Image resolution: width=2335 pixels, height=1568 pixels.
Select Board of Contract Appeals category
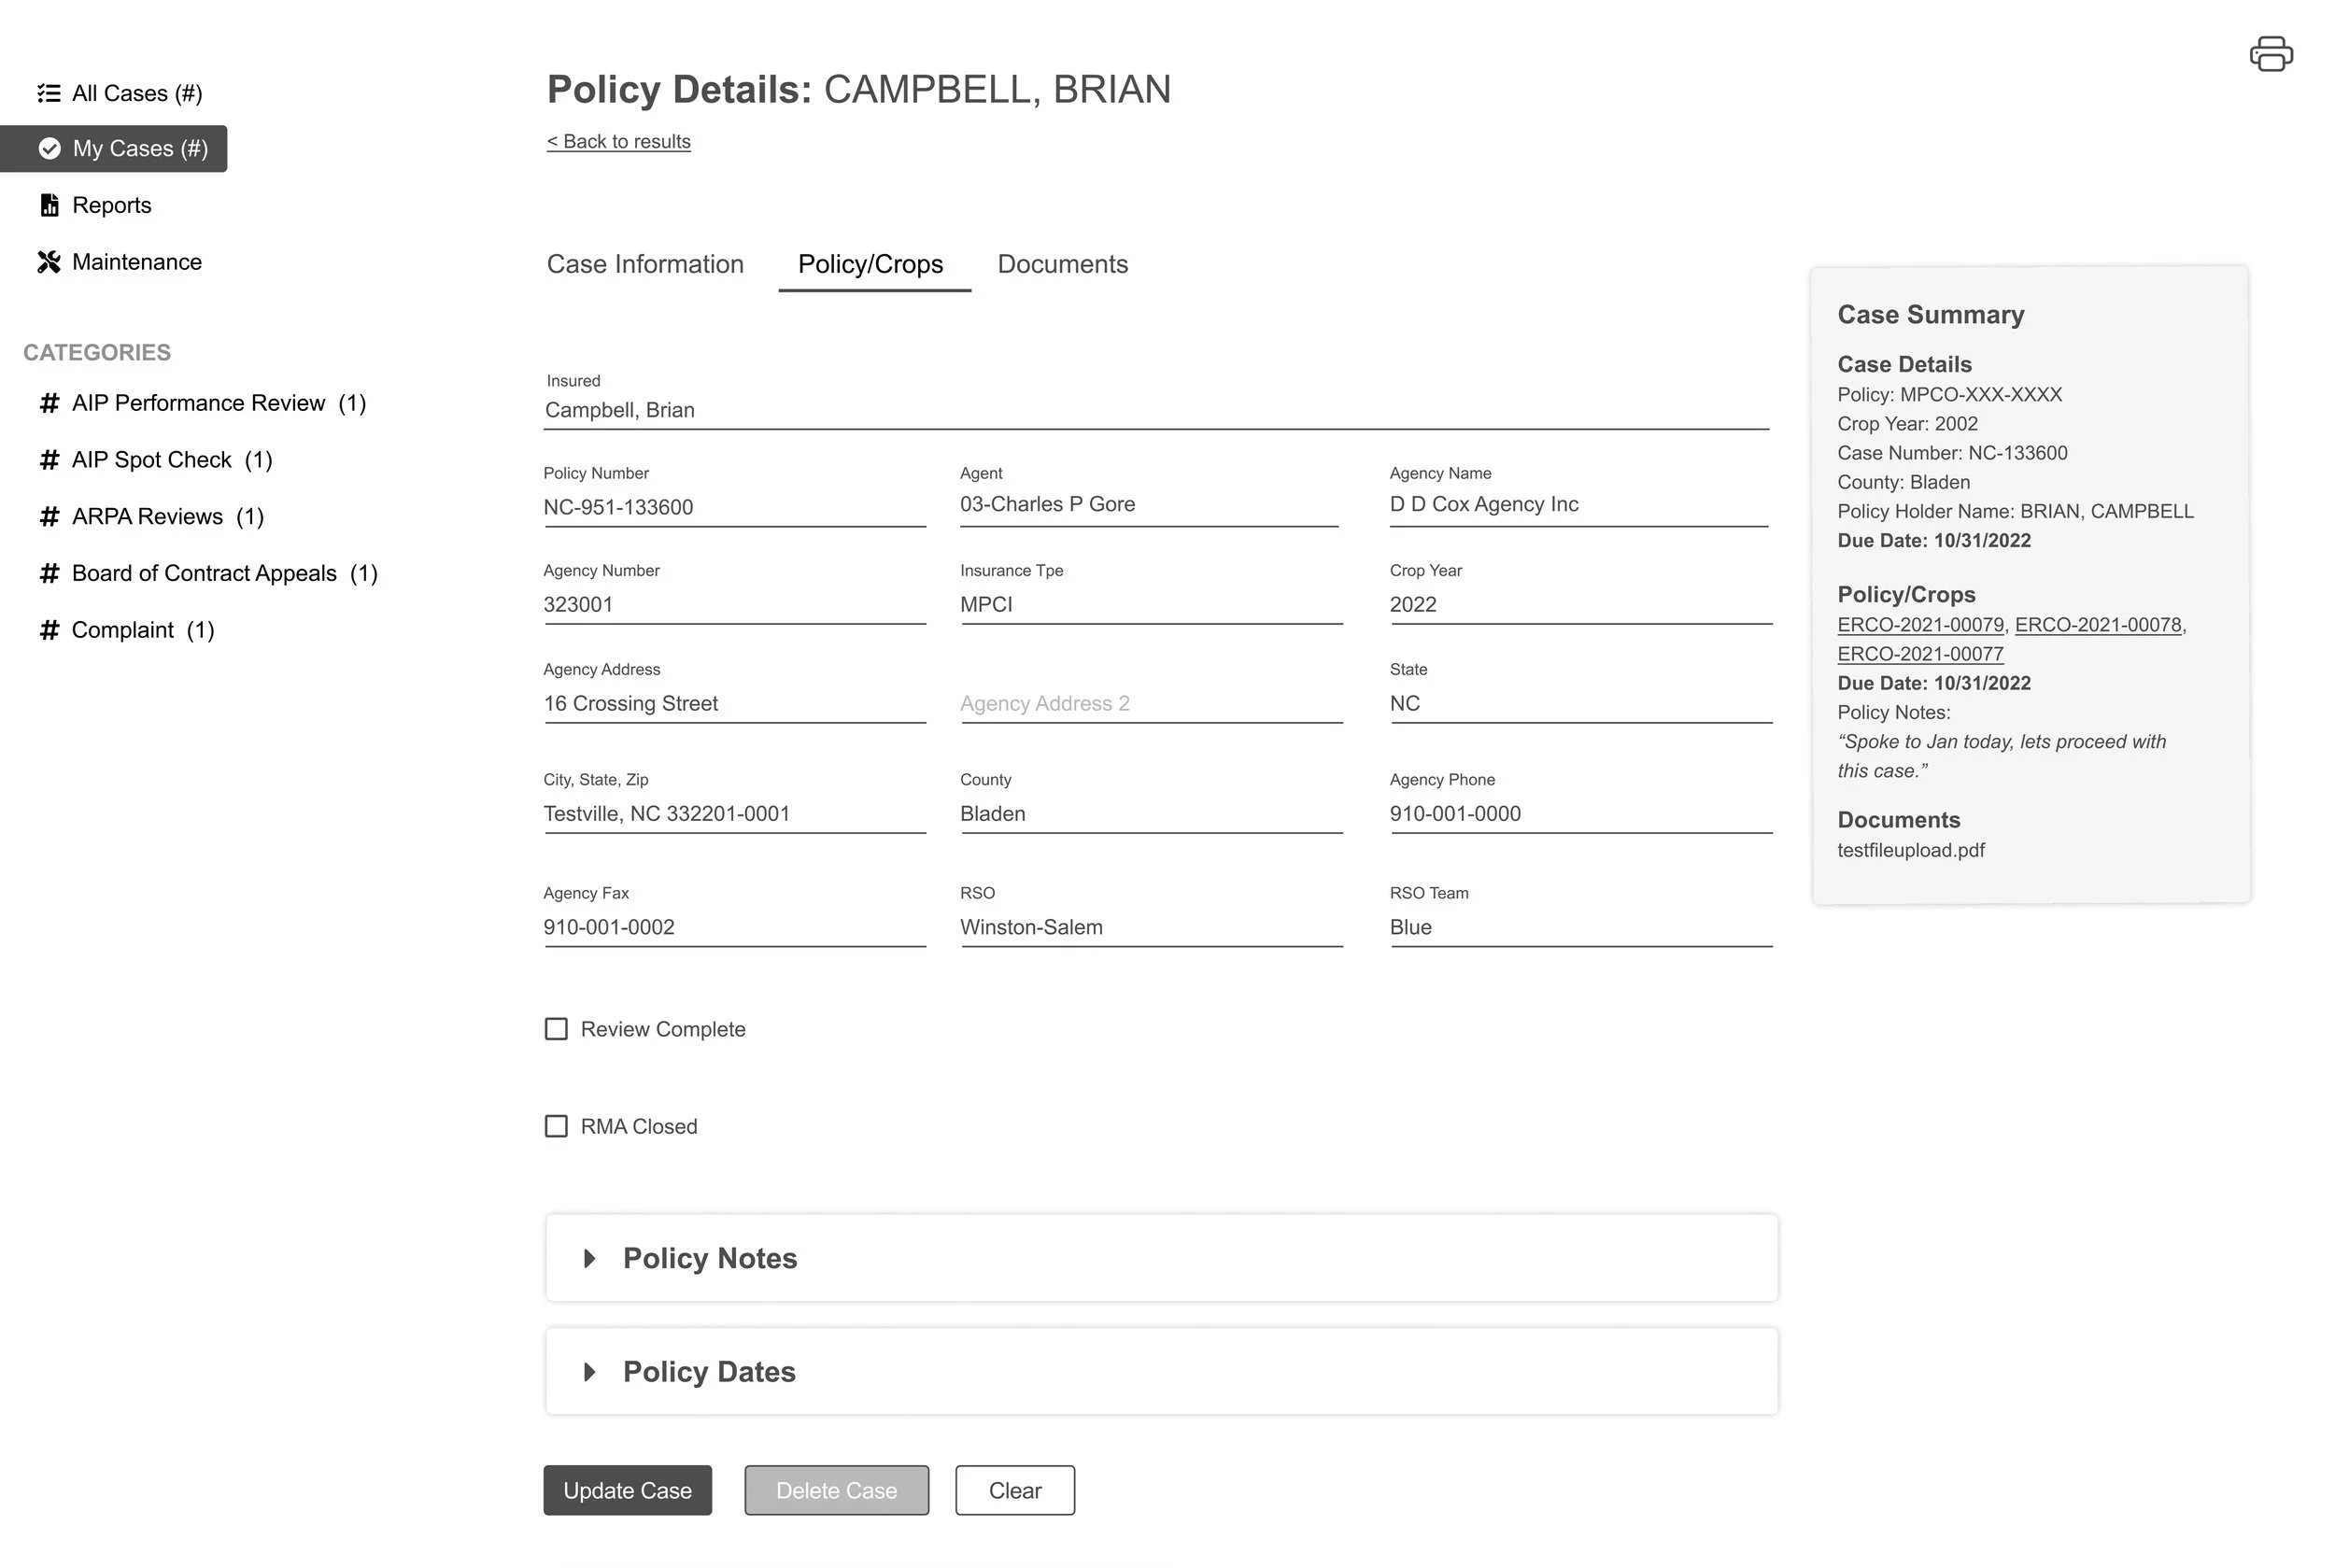204,573
